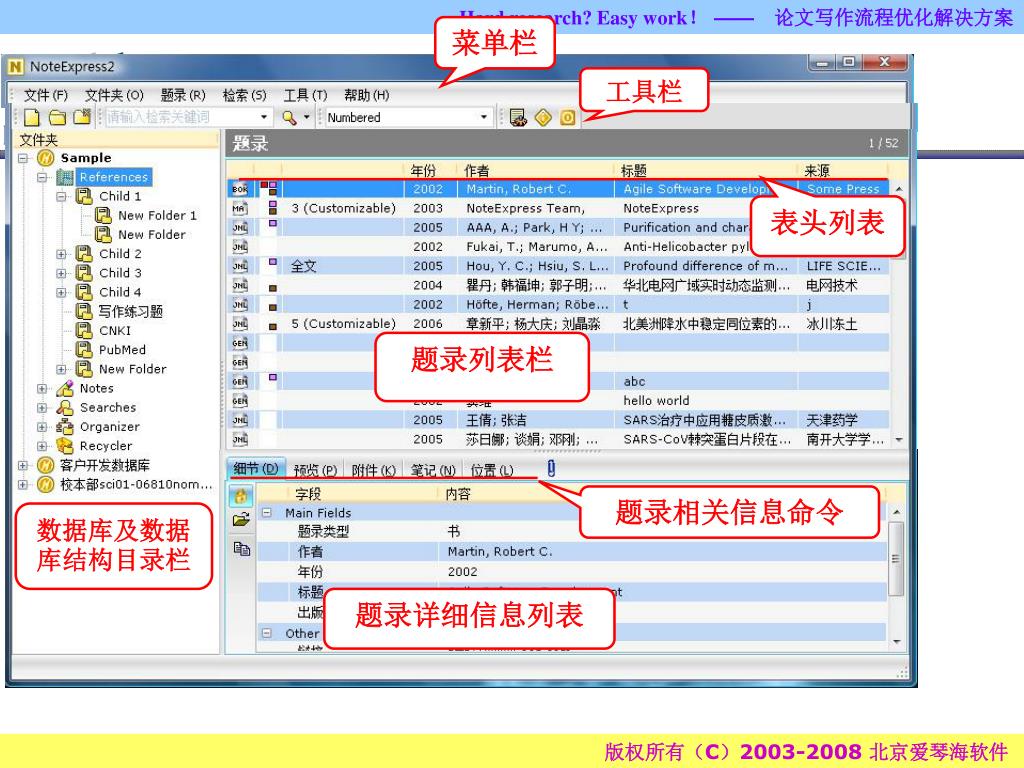Click the PubMed folder icon
Screen dimensions: 1024x768
click(x=84, y=350)
